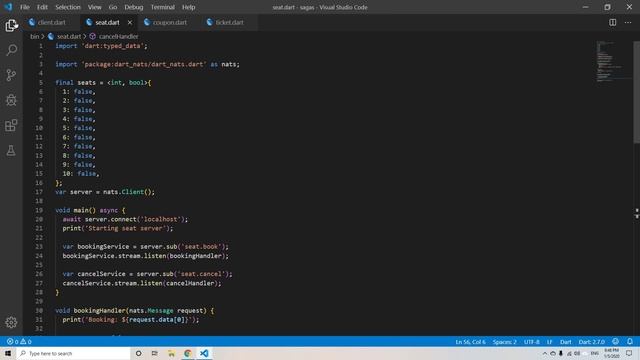Open errors and warnings count in status bar
The height and width of the screenshot is (360, 640).
click(x=19, y=342)
